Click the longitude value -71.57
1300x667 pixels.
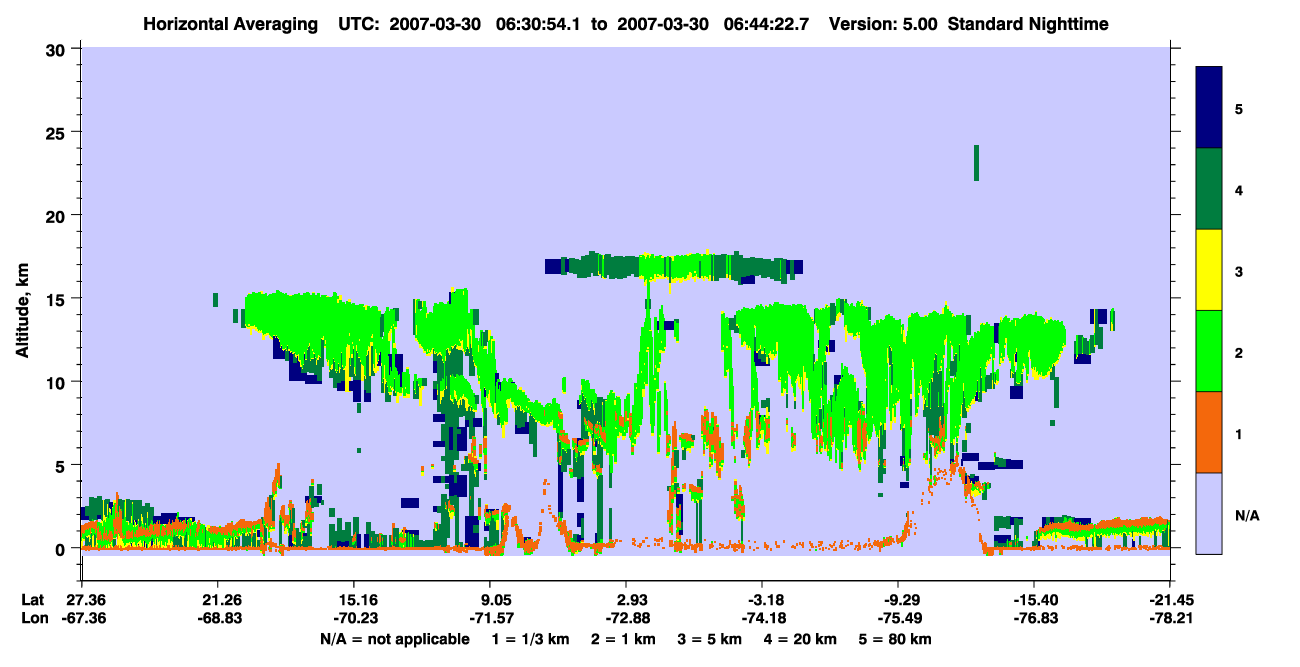tap(490, 618)
